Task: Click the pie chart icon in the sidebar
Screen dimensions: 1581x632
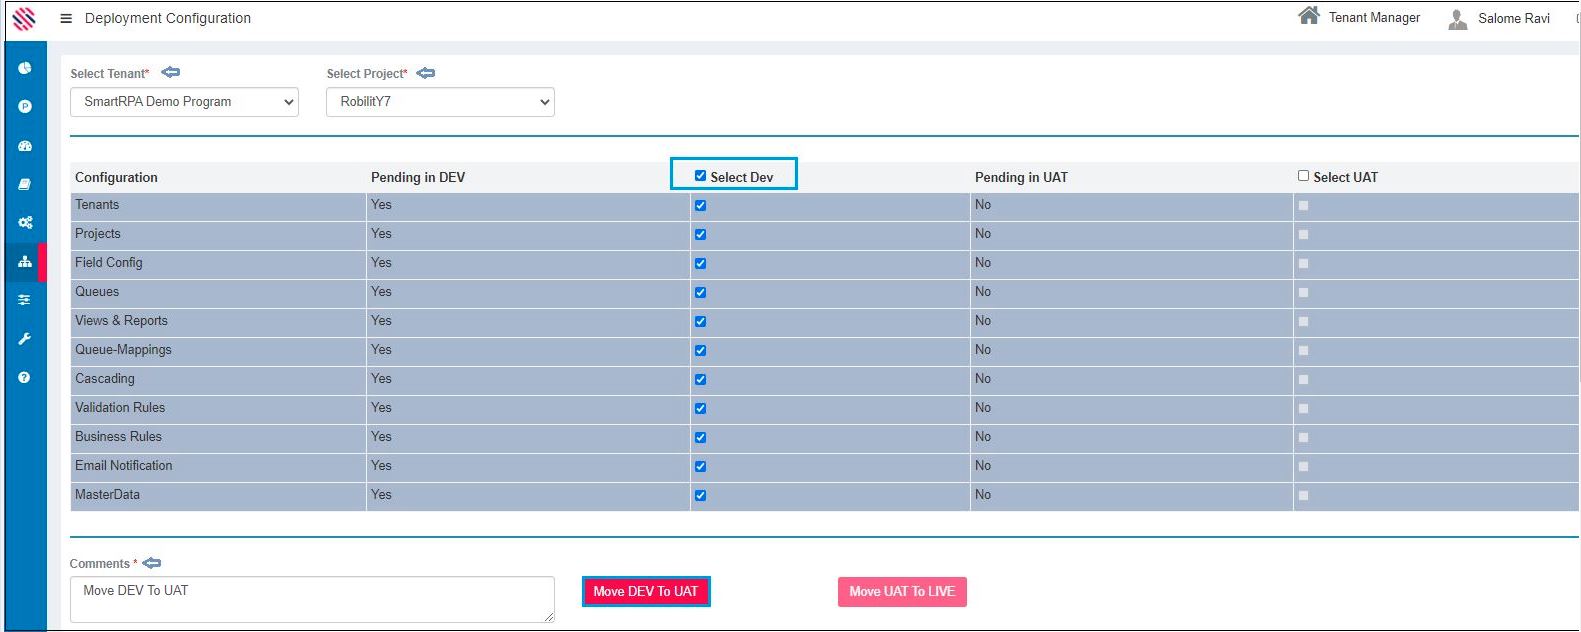Action: point(25,68)
